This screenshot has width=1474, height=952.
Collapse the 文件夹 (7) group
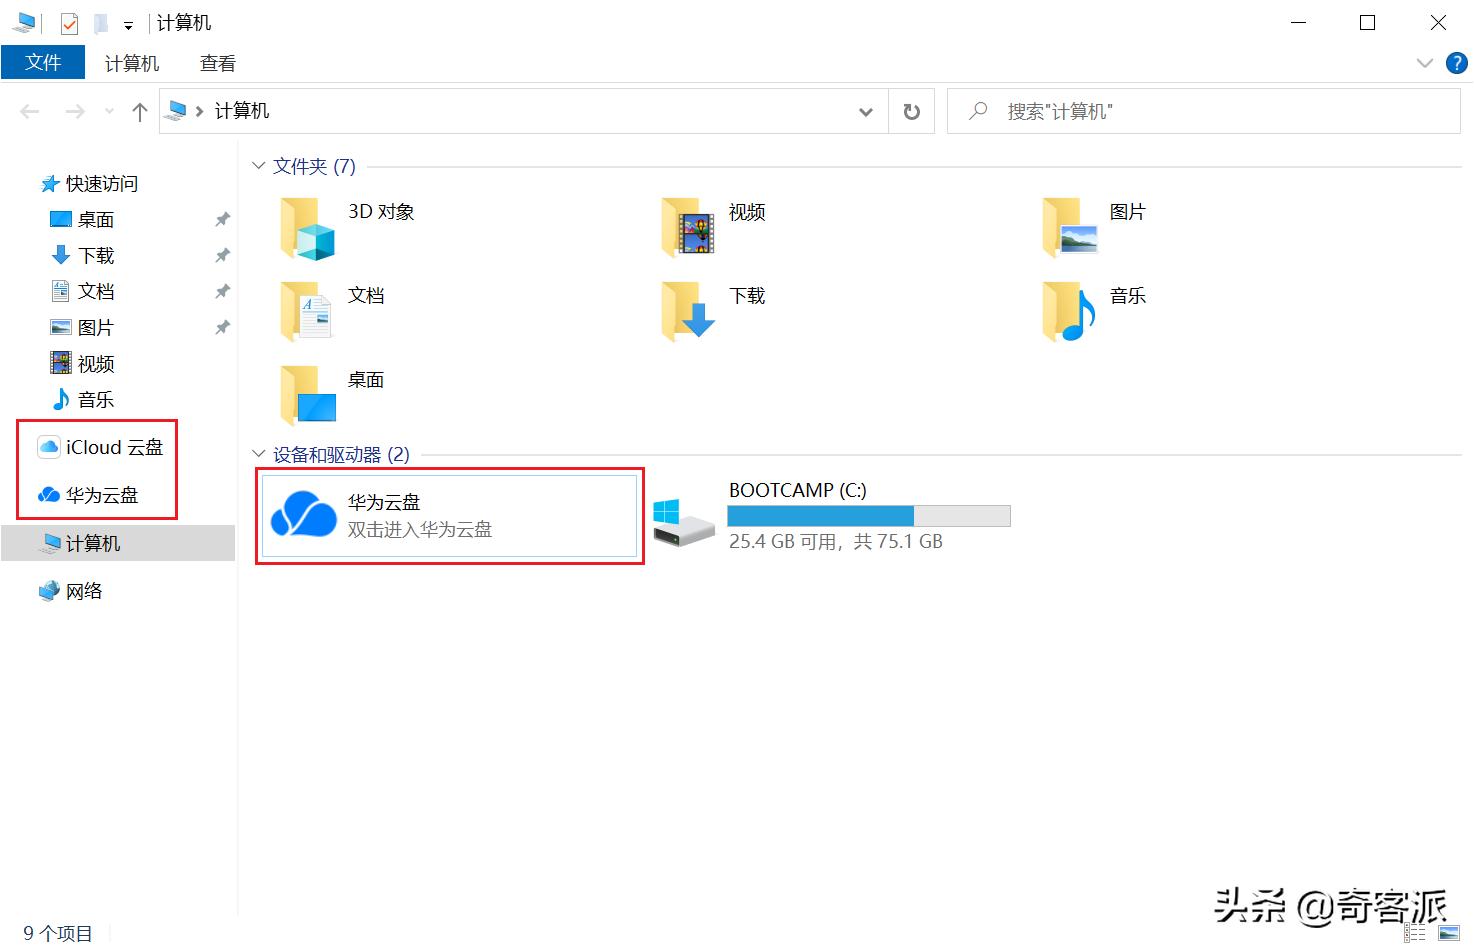point(259,166)
